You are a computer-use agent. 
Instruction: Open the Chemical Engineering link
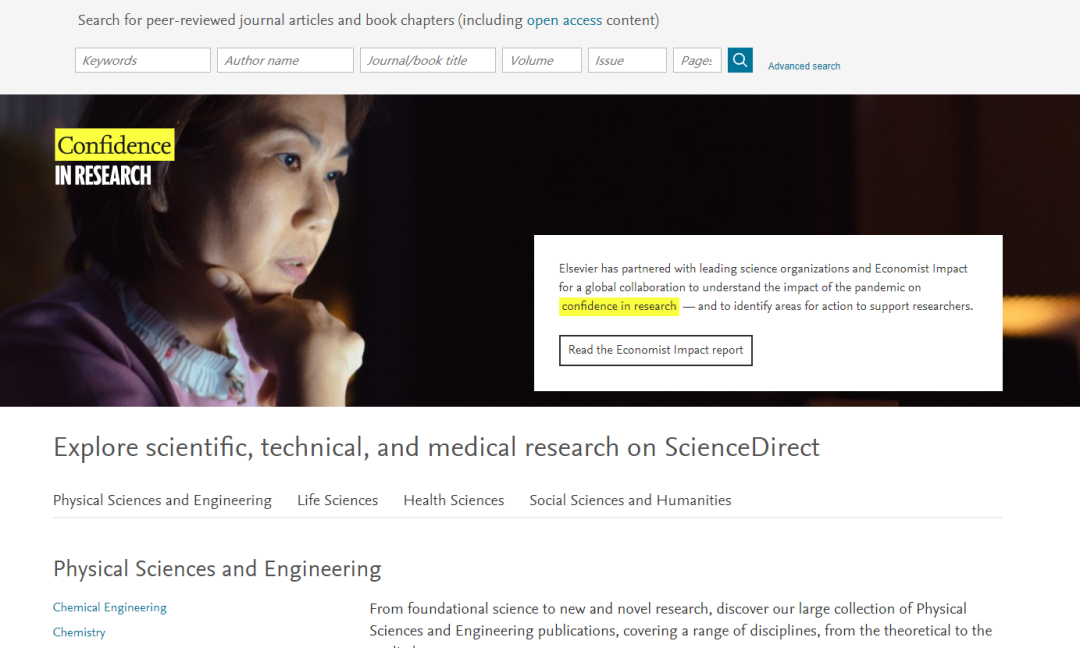pos(110,607)
